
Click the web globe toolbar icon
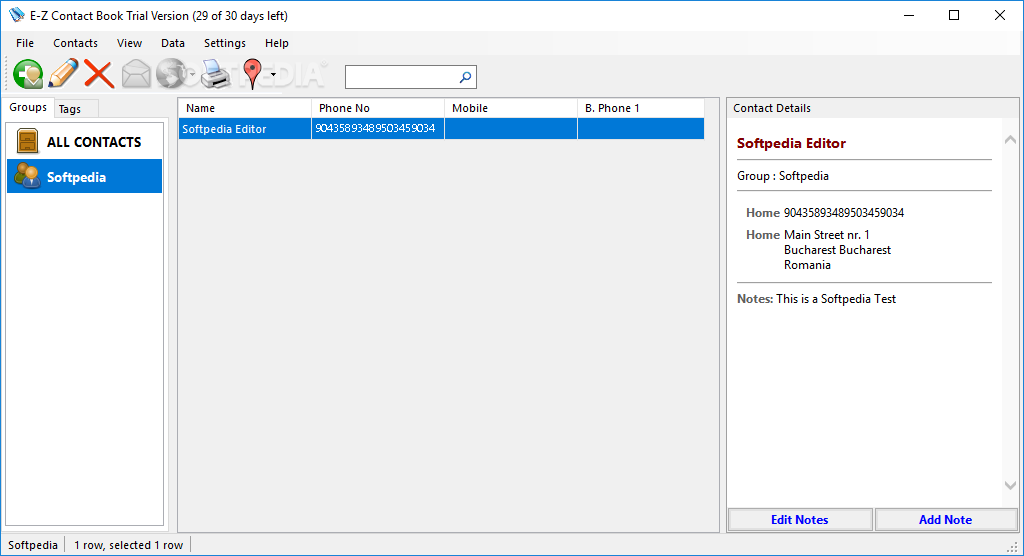171,74
